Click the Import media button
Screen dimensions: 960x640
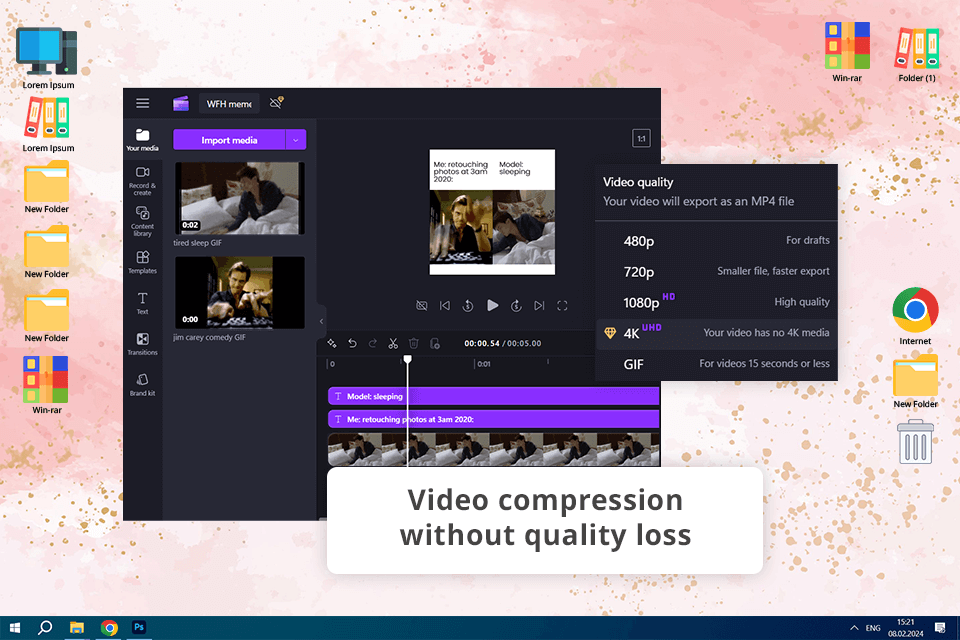229,140
